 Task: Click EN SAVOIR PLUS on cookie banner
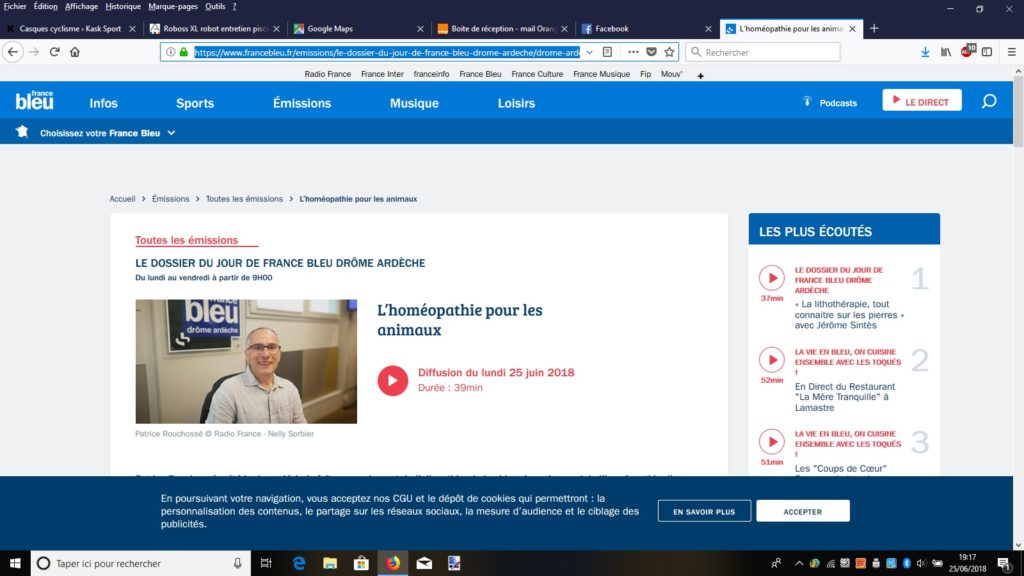click(x=704, y=511)
